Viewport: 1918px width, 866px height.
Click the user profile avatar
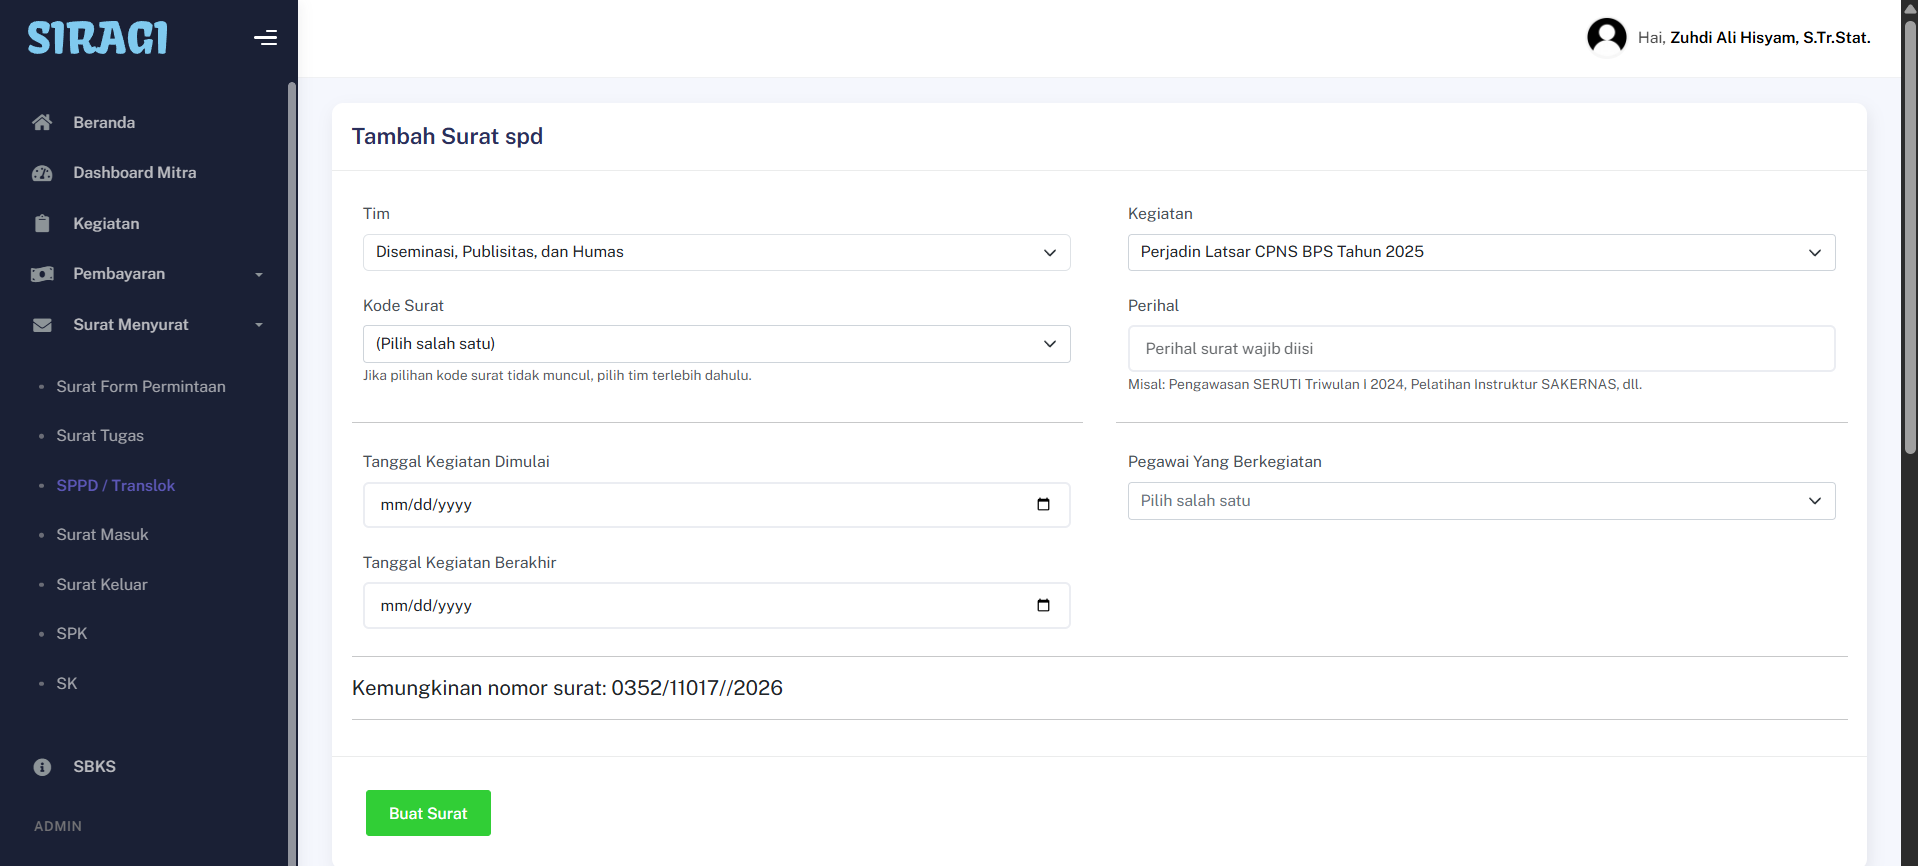[1606, 37]
